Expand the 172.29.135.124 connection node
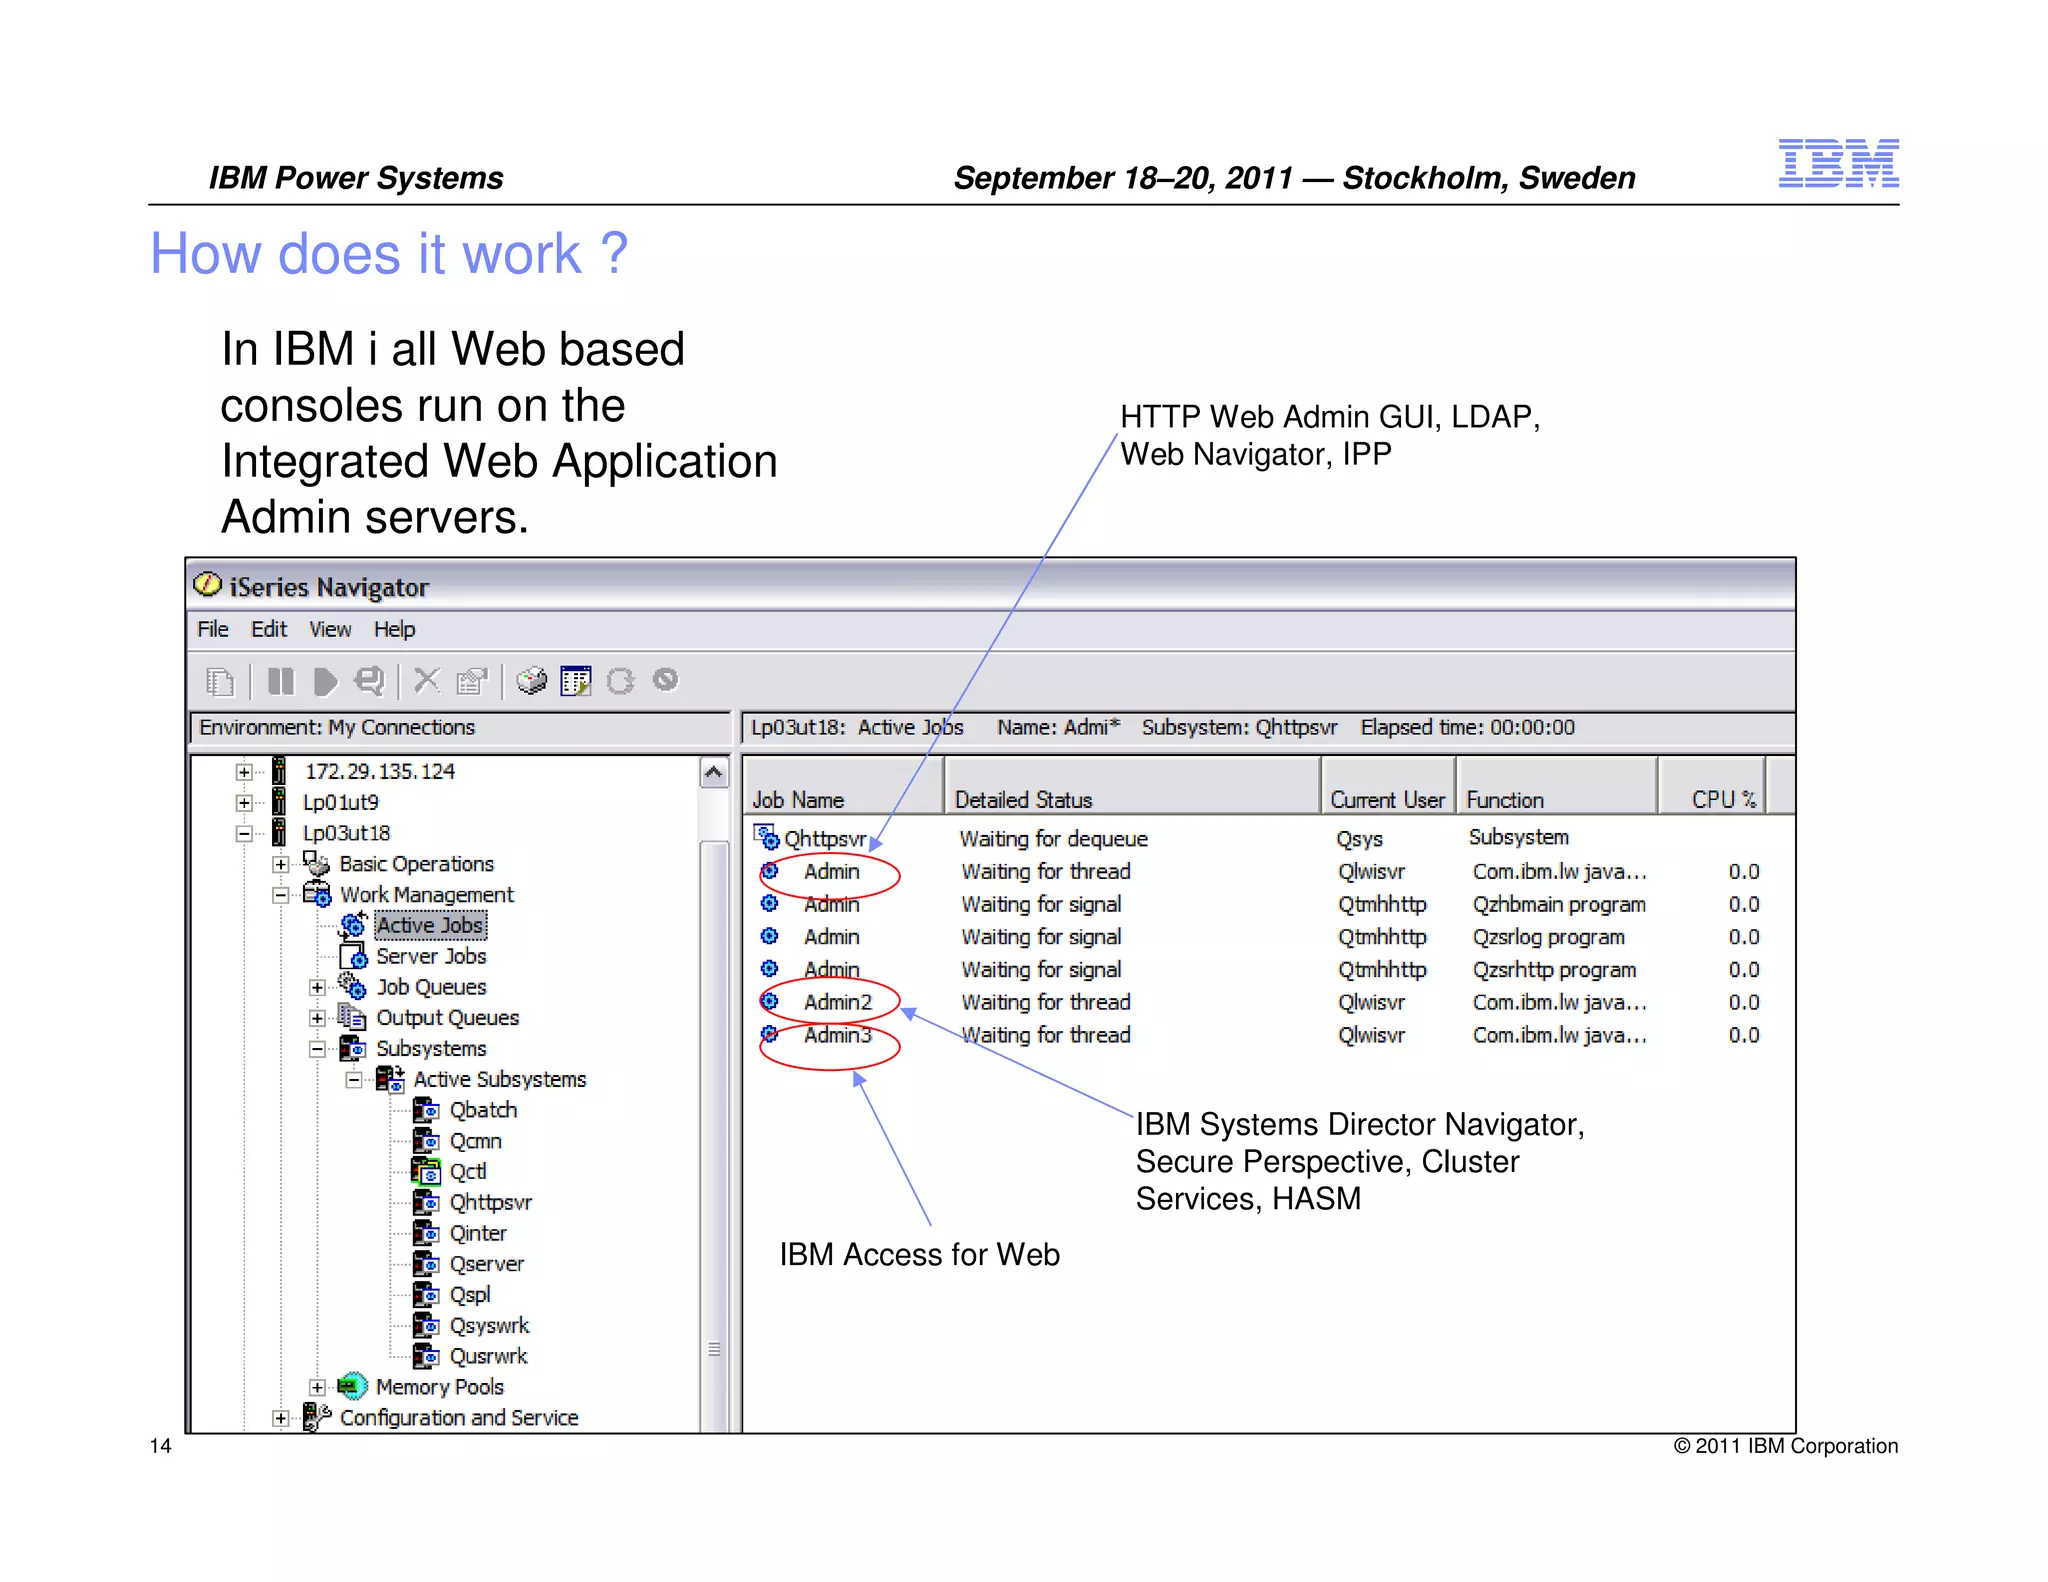 click(244, 772)
